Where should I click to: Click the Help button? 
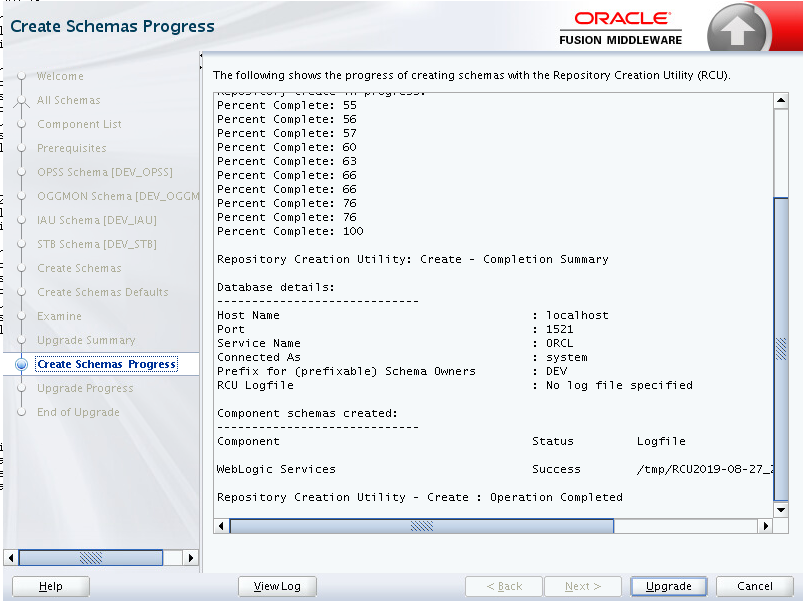(50, 586)
